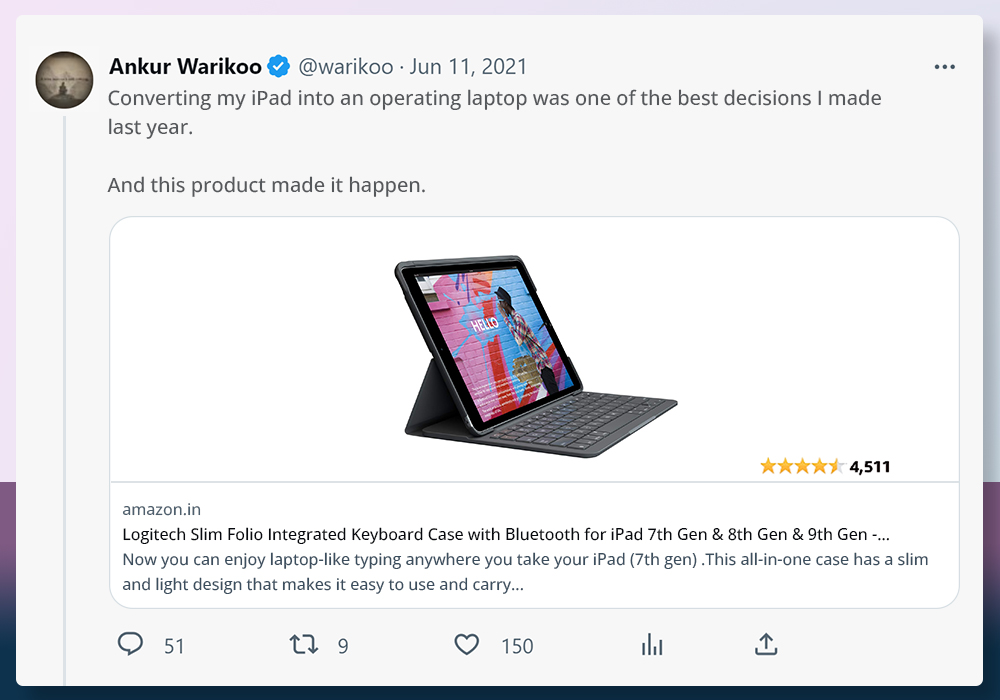Click the 51 replies count
Viewport: 1000px width, 700px height.
pyautogui.click(x=174, y=646)
